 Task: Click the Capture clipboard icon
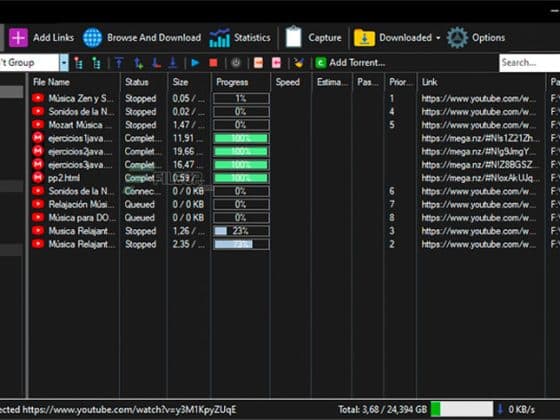[x=294, y=37]
